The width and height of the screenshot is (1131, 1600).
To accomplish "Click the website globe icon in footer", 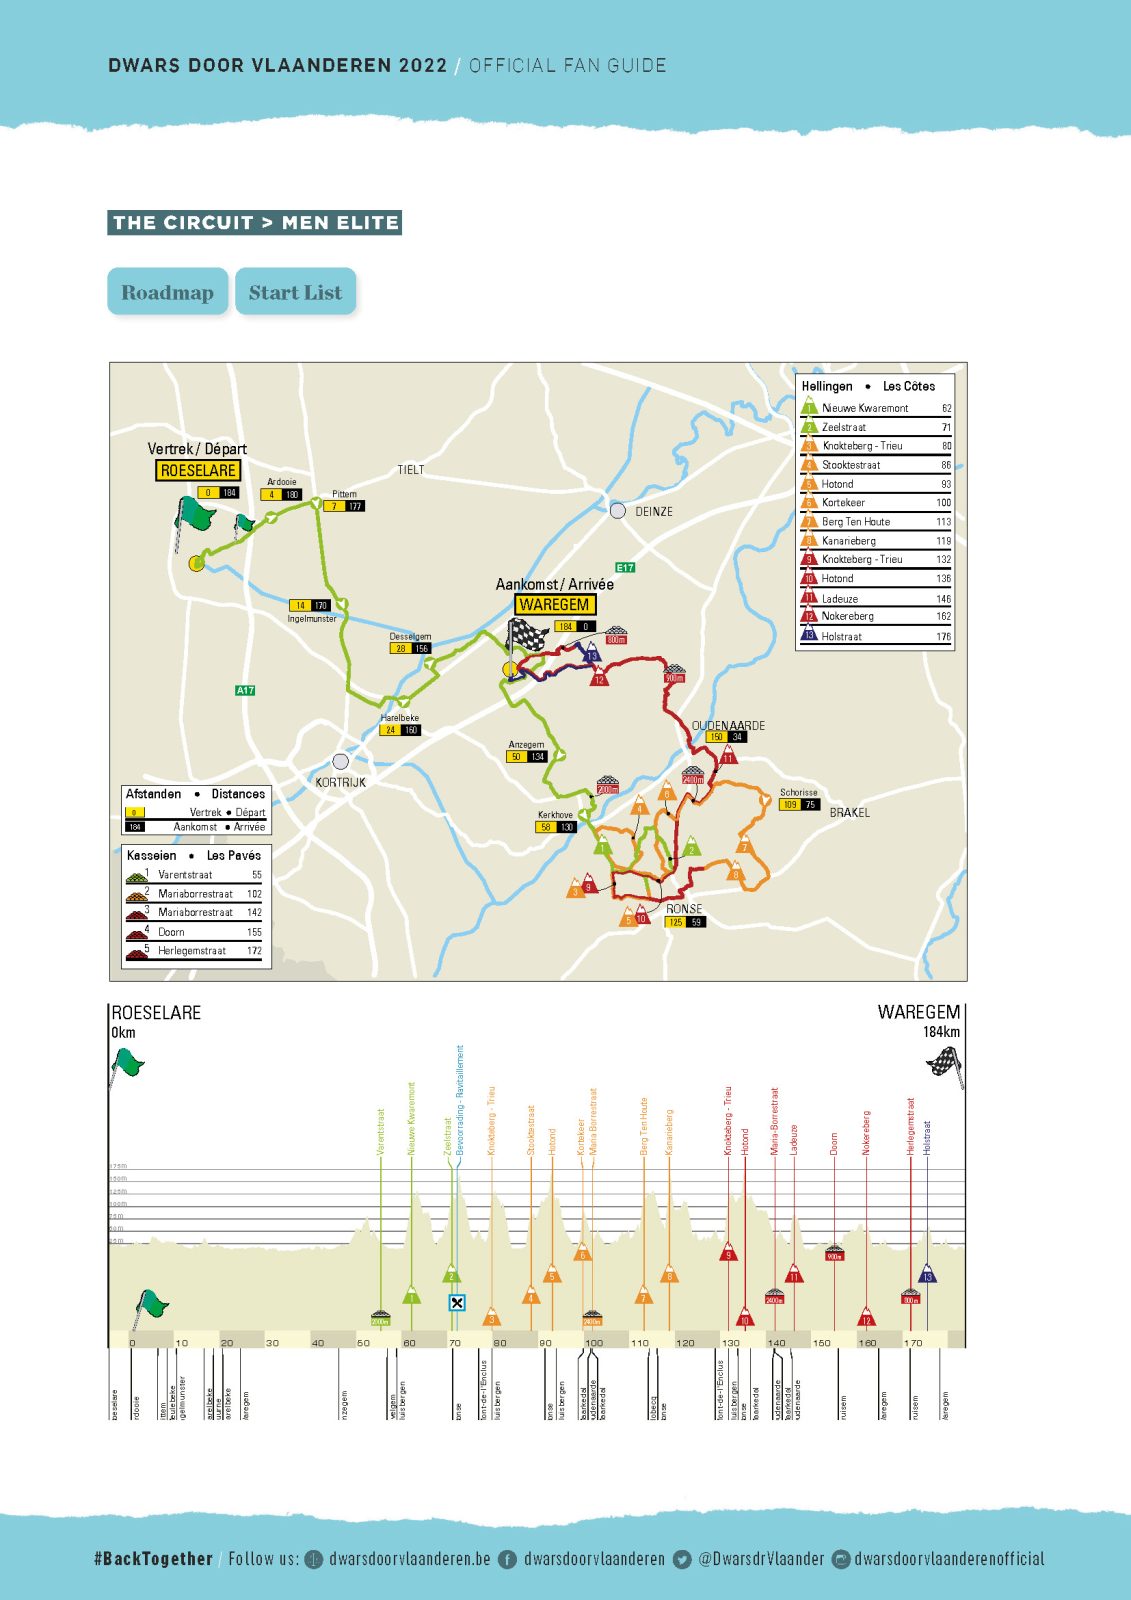I will 314,1559.
